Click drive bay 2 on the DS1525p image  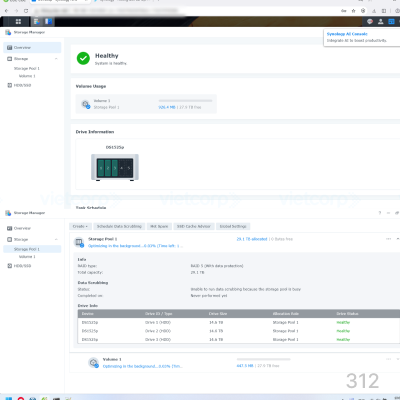pos(108,168)
